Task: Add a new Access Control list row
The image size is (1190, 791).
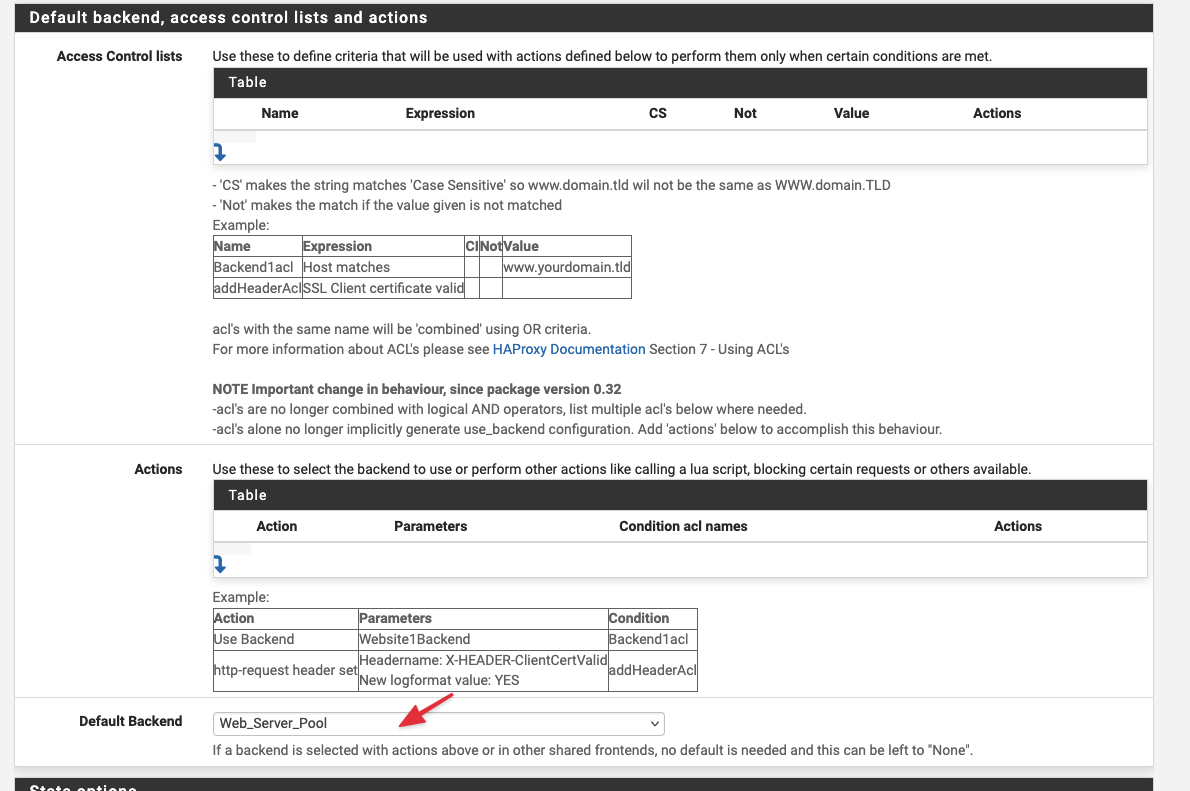Action: coord(219,153)
